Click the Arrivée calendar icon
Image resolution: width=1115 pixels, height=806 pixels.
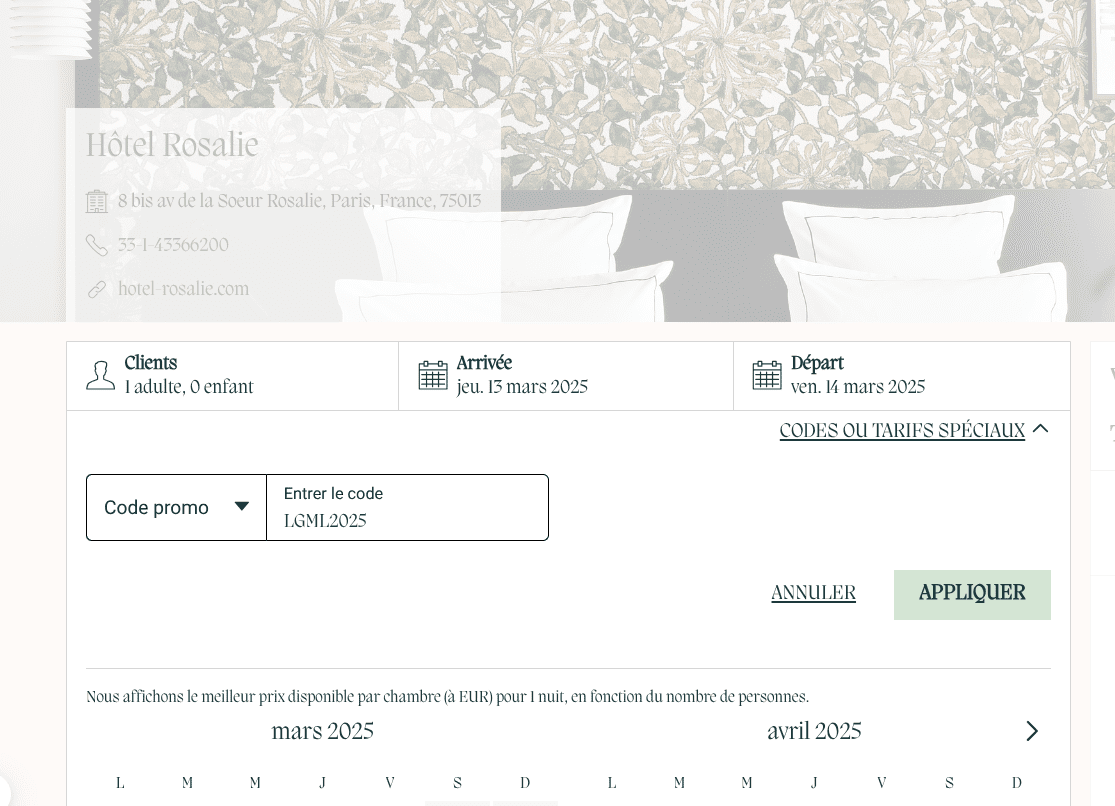coord(432,376)
